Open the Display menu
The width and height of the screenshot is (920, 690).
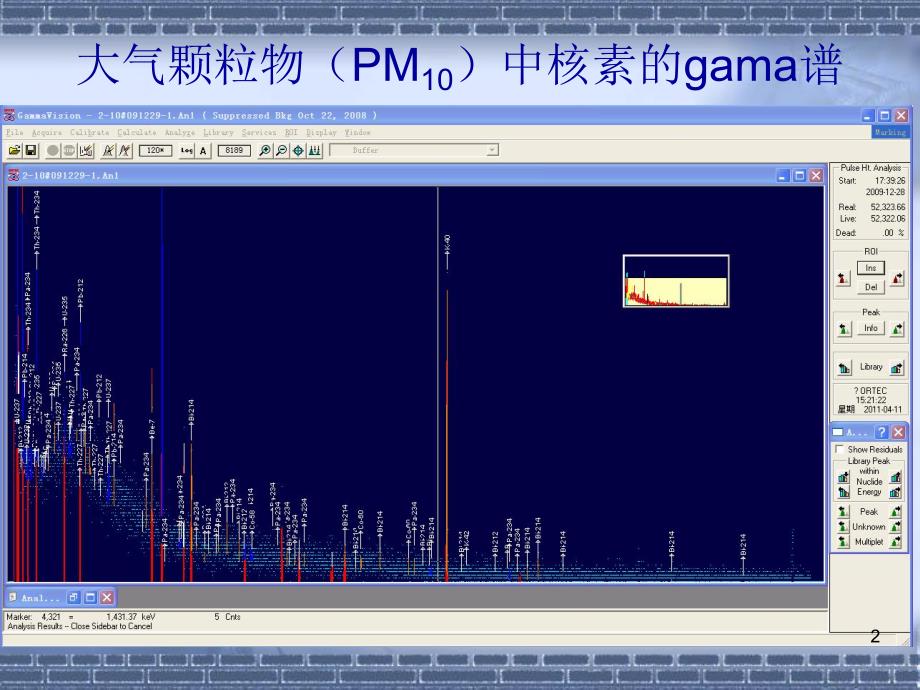pos(321,131)
